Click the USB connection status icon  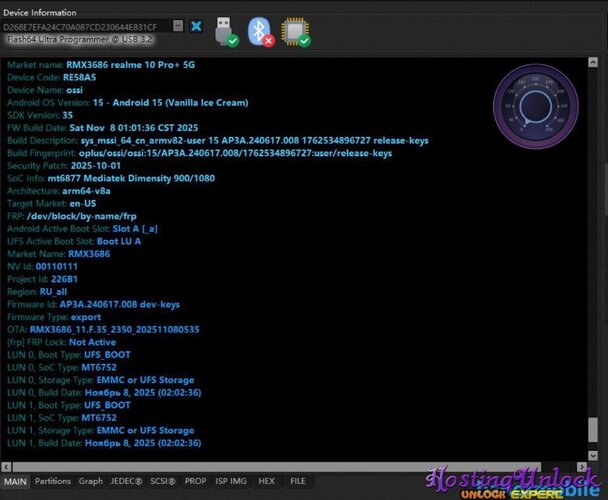click(226, 31)
